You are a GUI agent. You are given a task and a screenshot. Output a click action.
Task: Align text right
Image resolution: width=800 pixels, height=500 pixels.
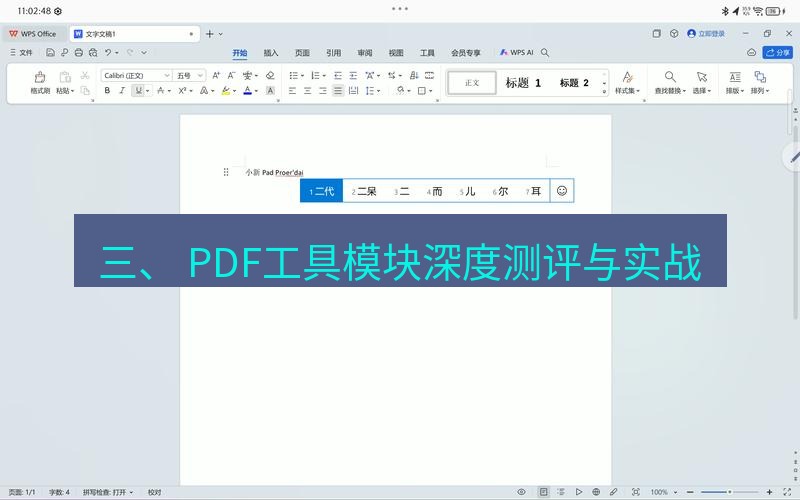323,90
